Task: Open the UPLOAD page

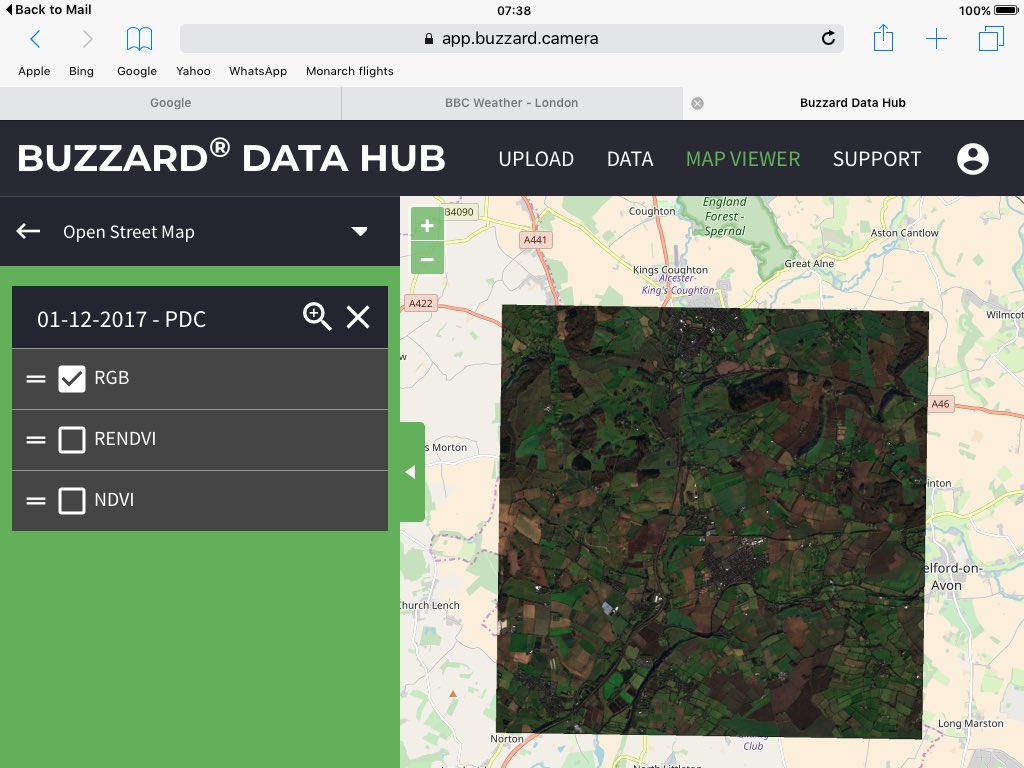Action: point(536,159)
